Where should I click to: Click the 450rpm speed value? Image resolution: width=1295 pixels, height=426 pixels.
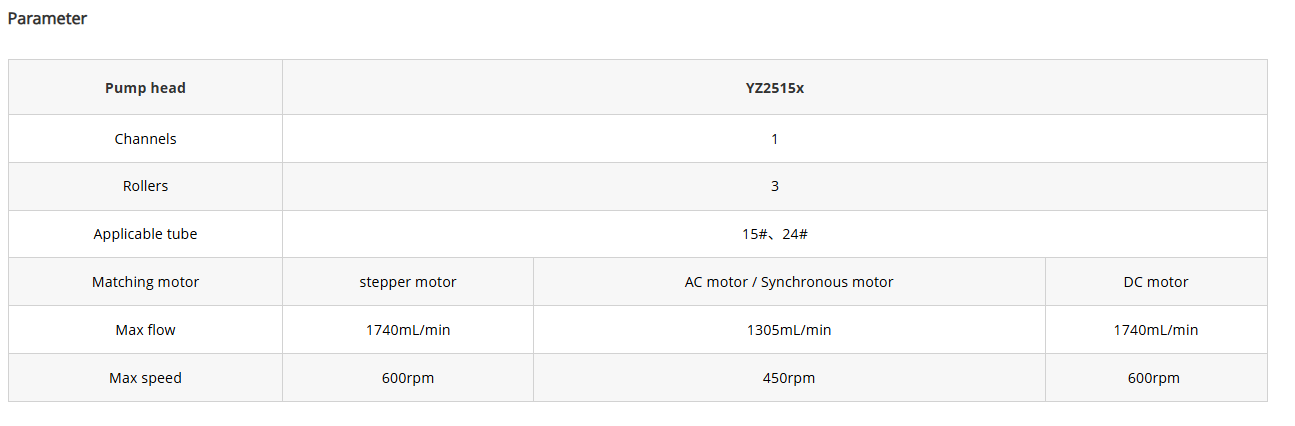[x=790, y=378]
